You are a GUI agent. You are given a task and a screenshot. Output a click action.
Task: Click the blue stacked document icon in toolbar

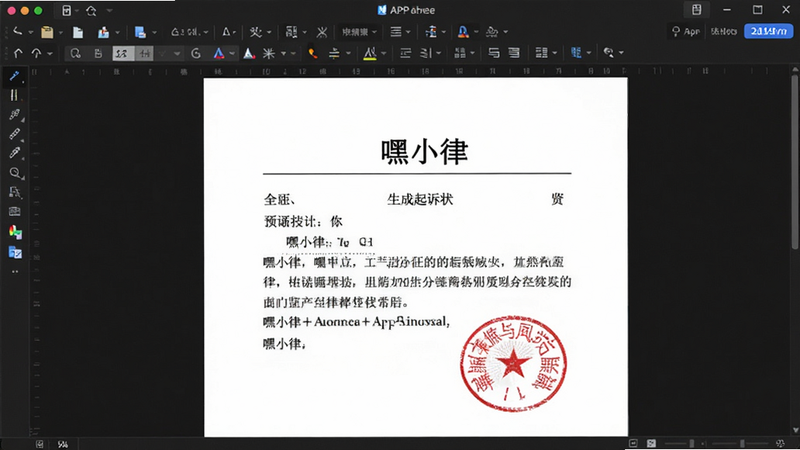pos(140,32)
